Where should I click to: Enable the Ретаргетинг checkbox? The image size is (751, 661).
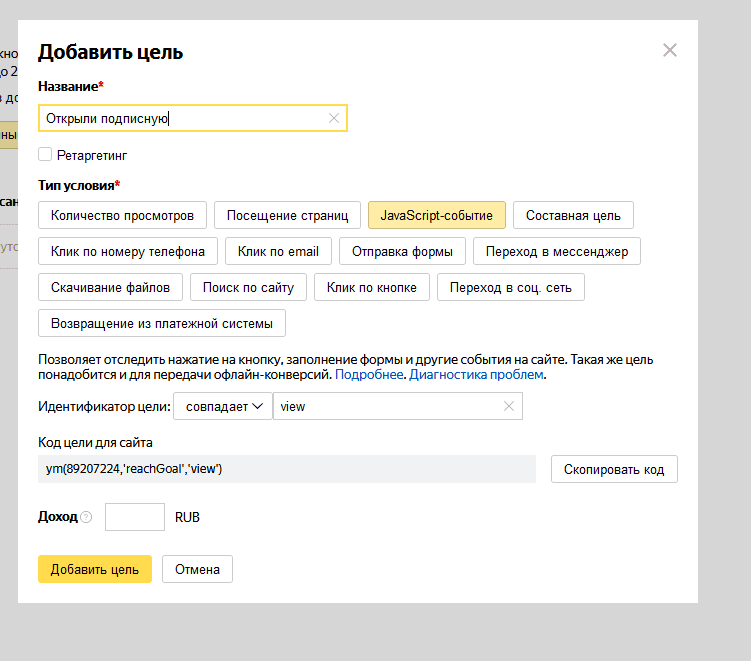[x=45, y=155]
